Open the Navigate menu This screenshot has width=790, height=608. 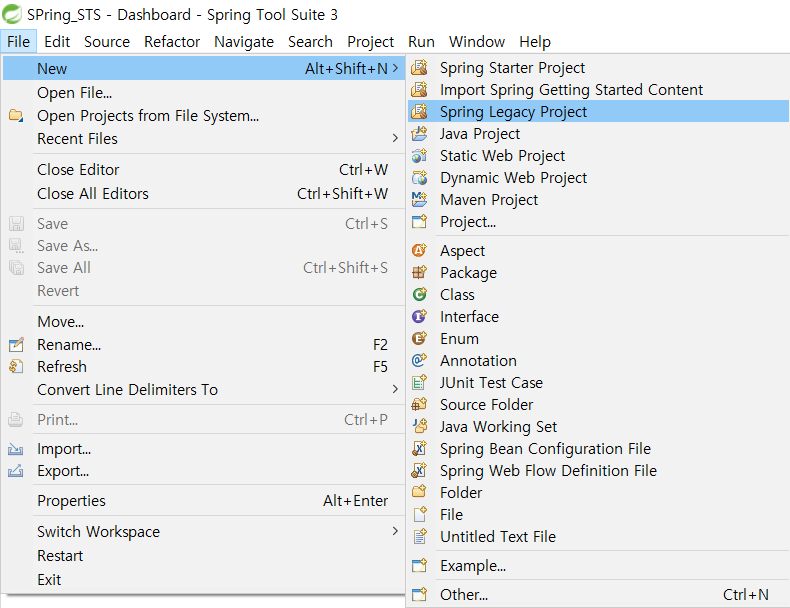point(244,41)
